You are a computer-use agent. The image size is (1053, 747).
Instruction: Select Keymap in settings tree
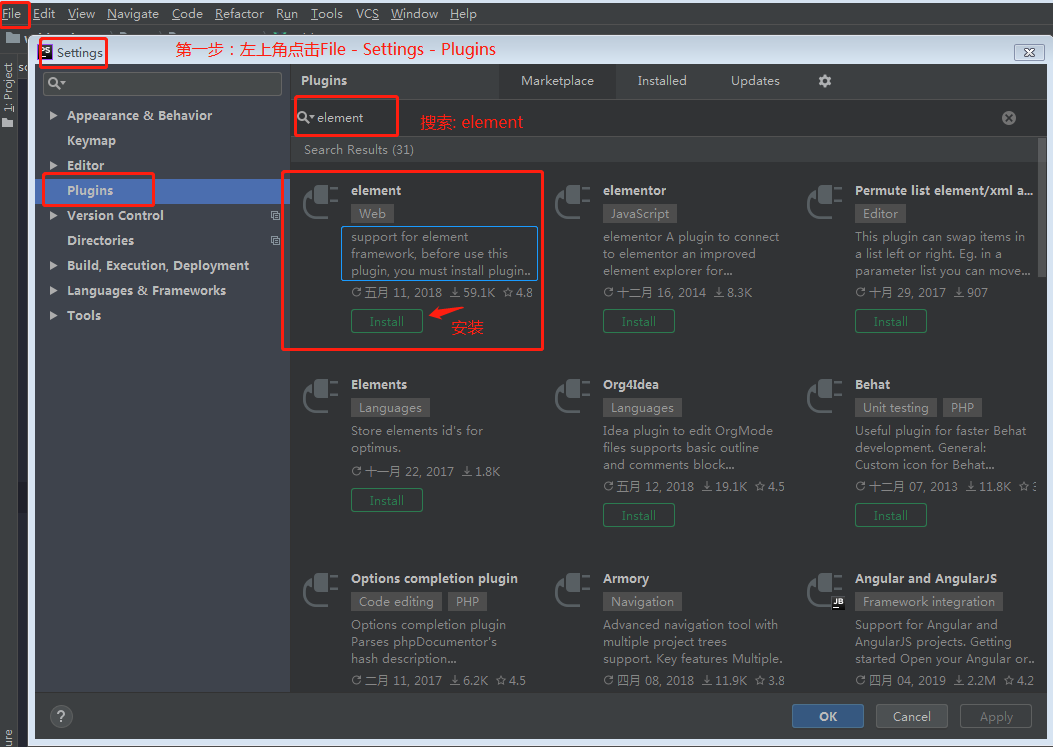(91, 140)
